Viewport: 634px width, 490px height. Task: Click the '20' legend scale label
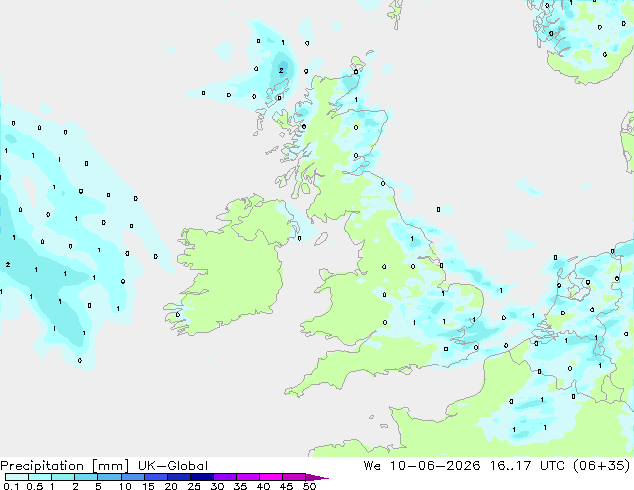coord(171,486)
